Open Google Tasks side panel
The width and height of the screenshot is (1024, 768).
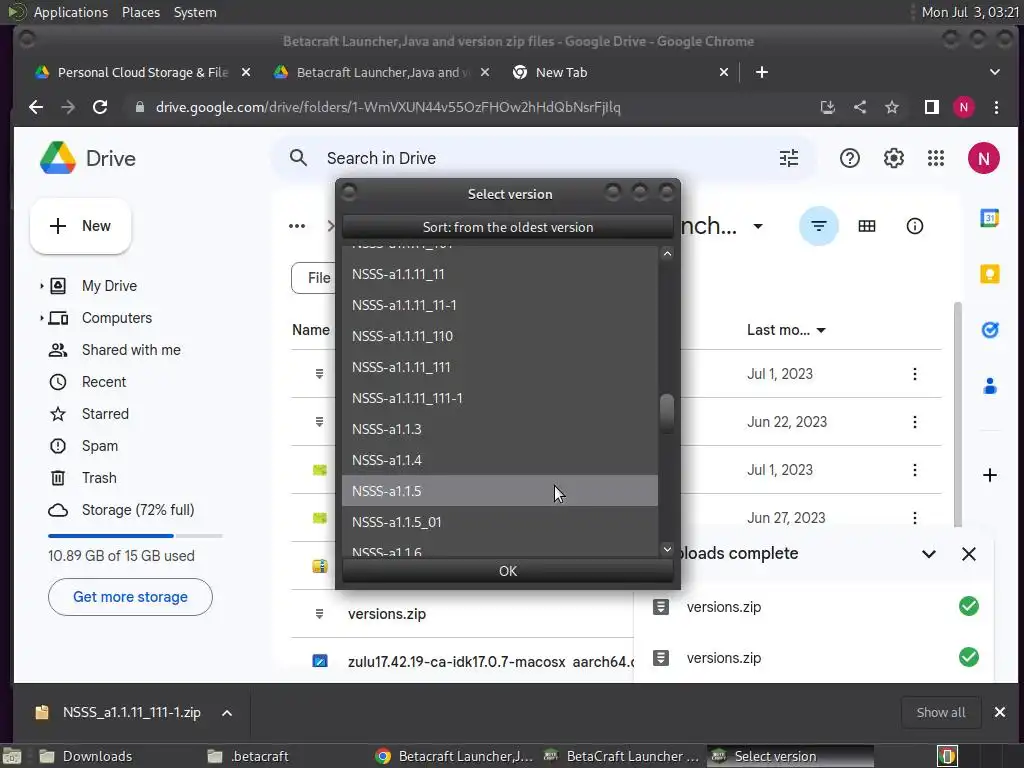point(989,330)
